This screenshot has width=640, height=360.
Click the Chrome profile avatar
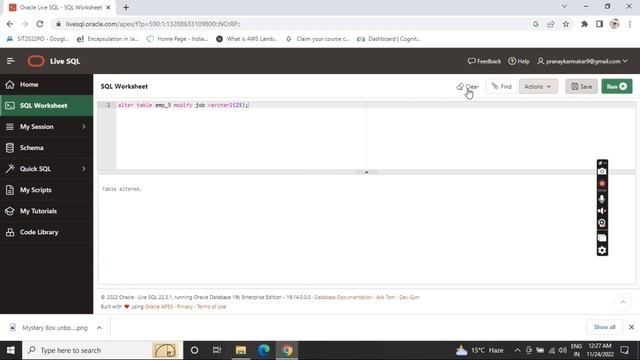point(614,24)
